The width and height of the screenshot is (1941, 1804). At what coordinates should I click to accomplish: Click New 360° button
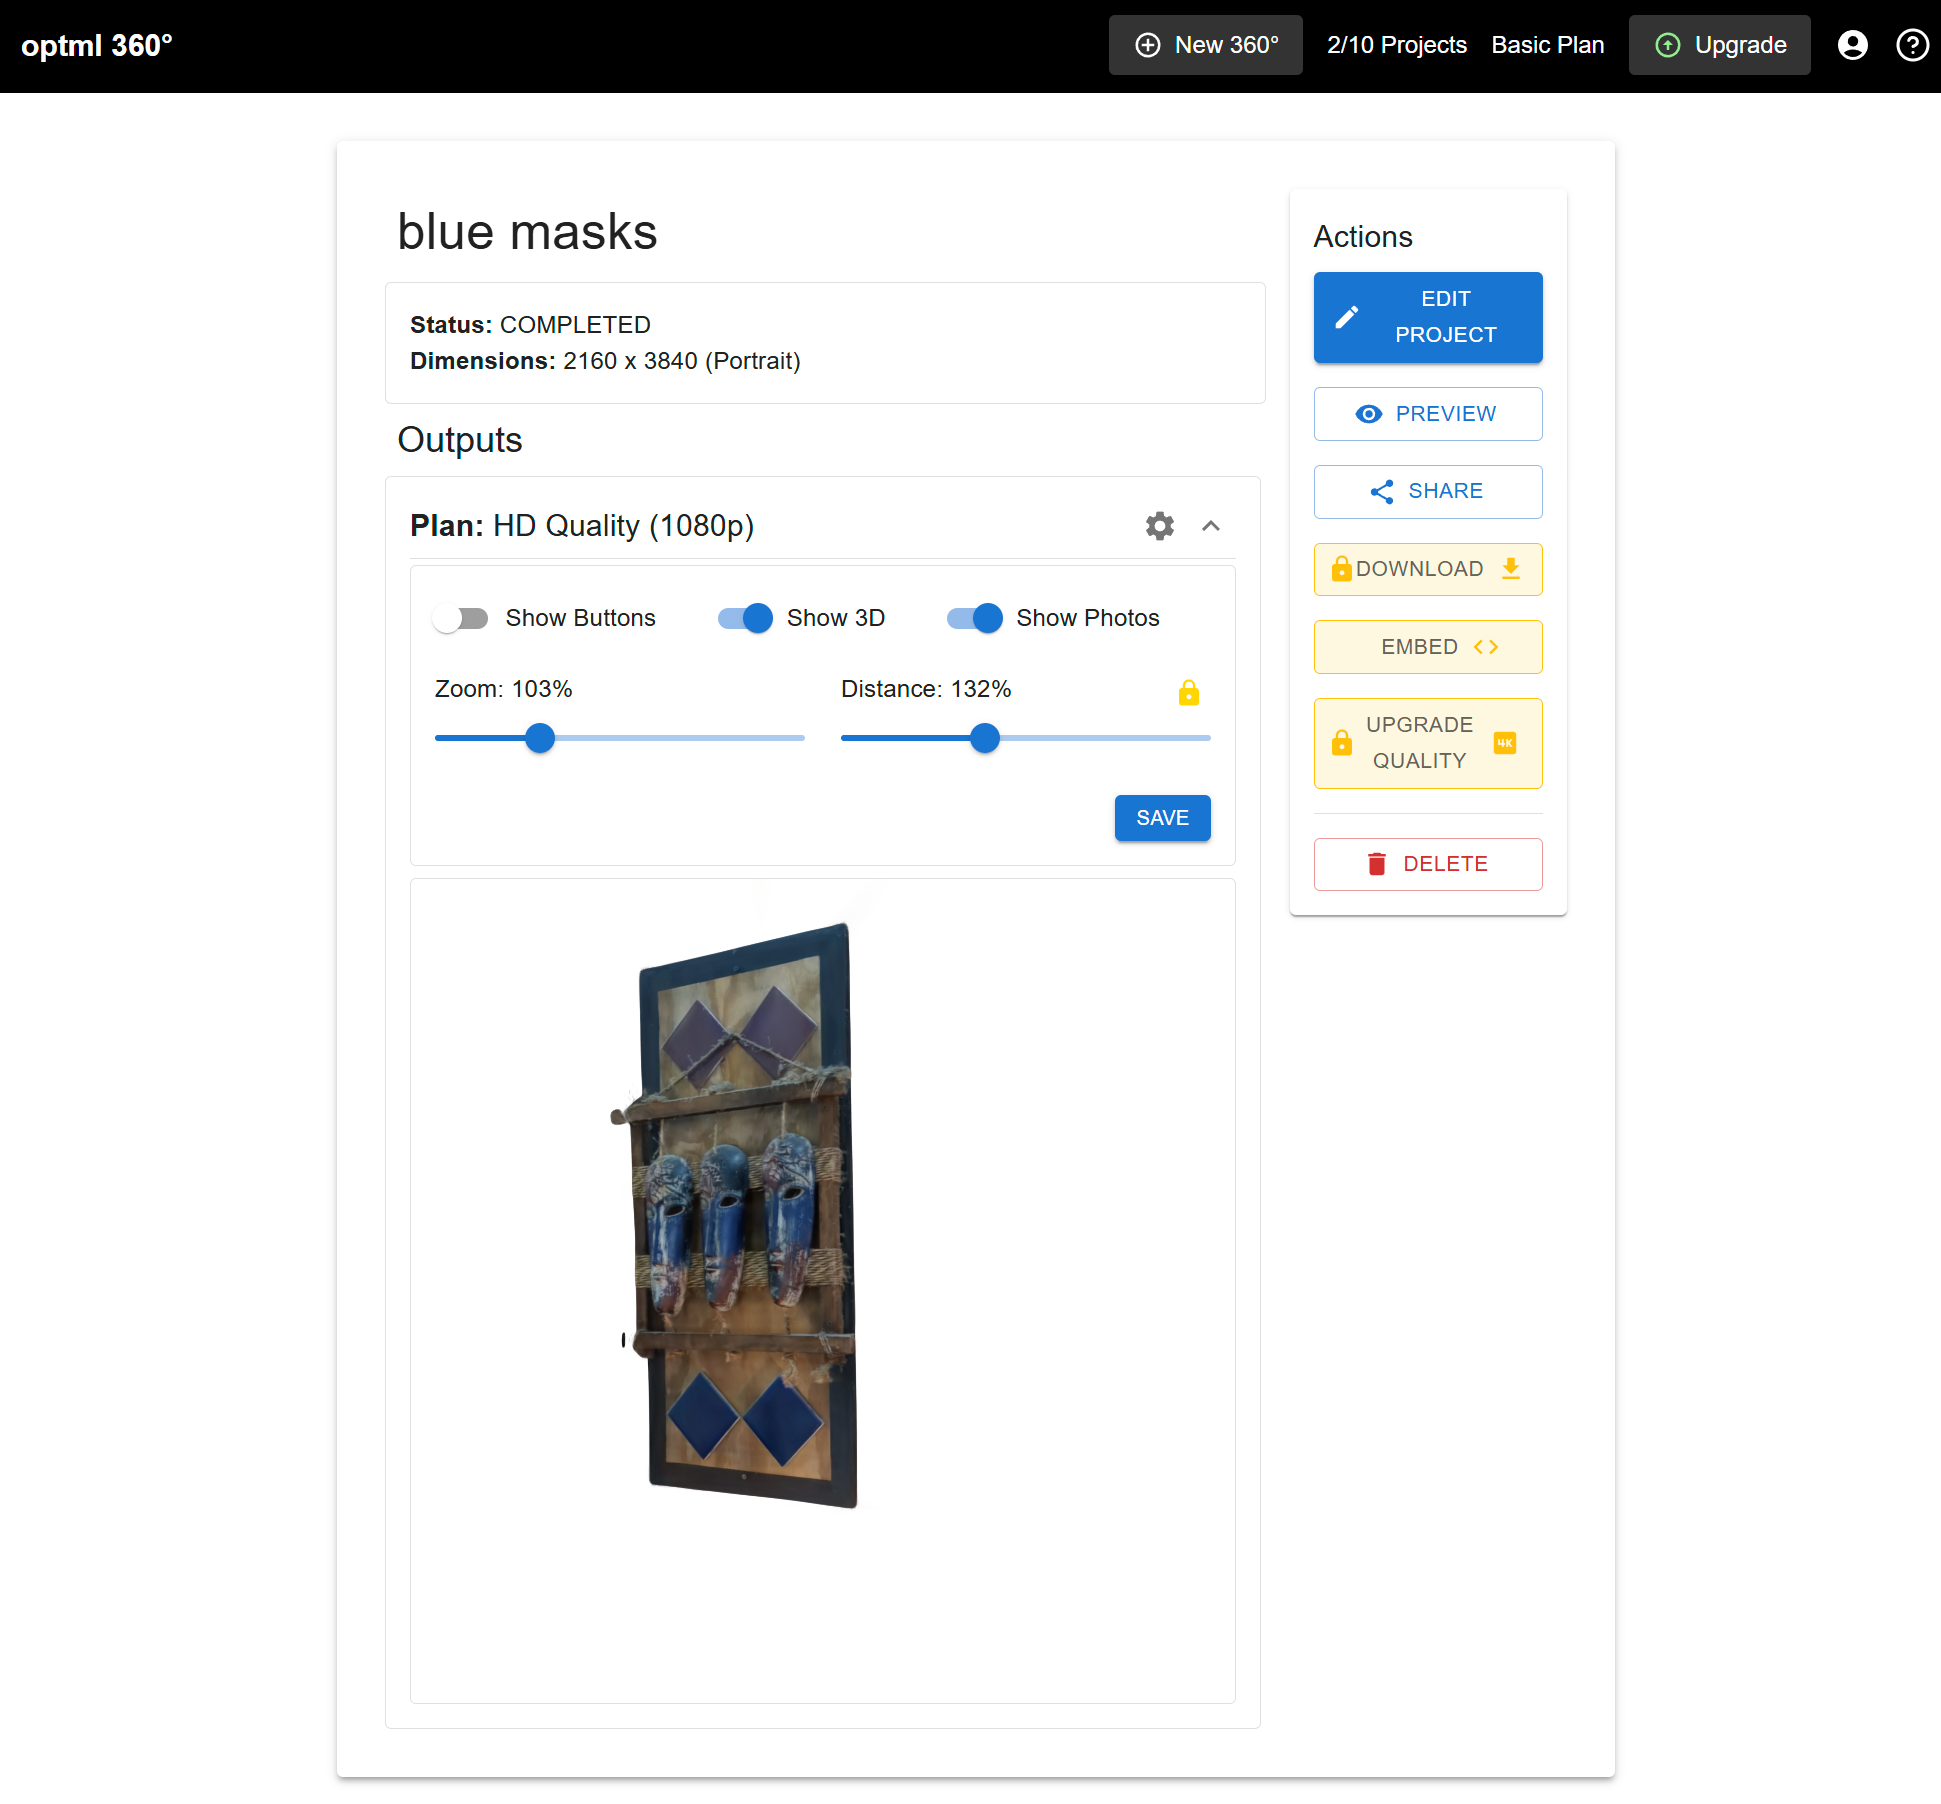coord(1205,45)
